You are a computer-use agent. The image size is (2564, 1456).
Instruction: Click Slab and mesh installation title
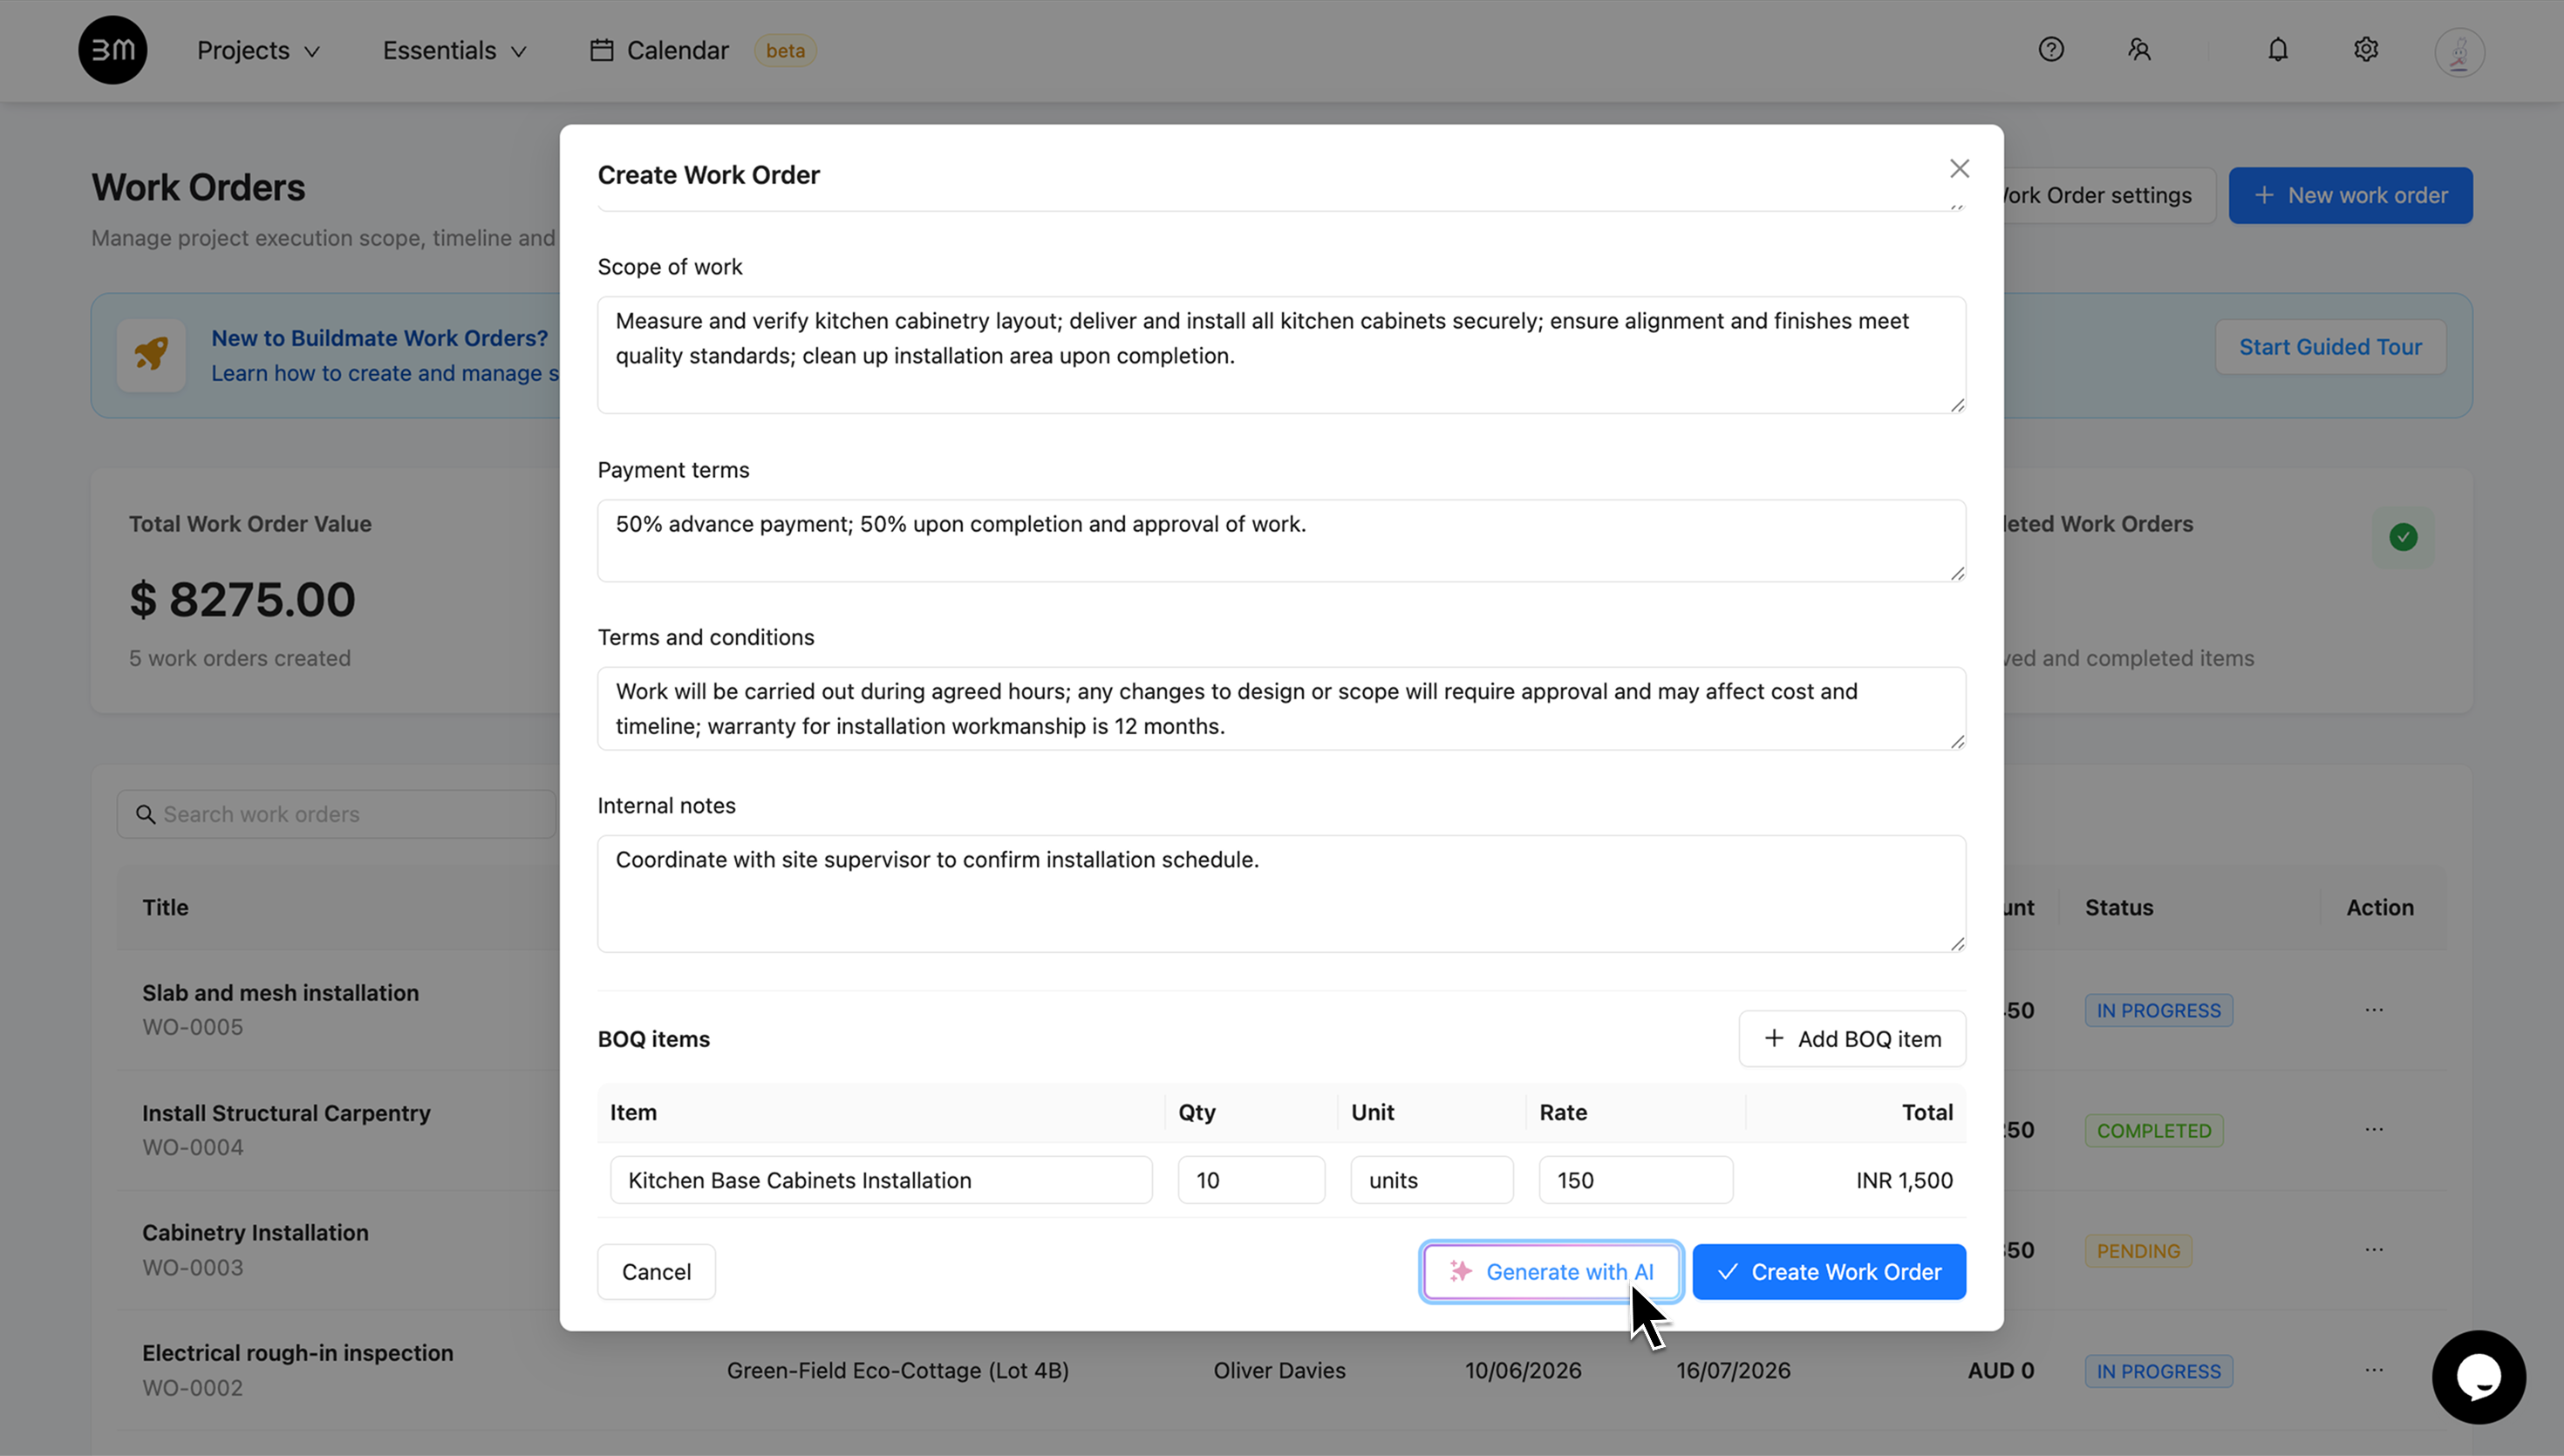click(280, 993)
